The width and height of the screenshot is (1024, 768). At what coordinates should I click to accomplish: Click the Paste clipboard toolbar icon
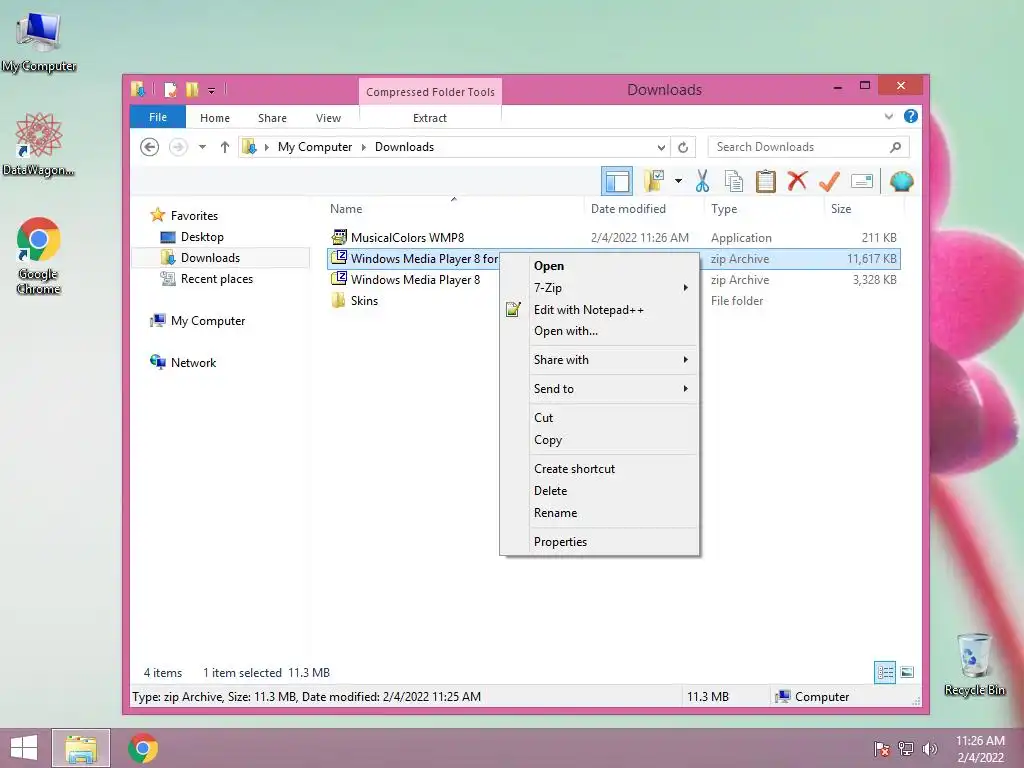[765, 181]
